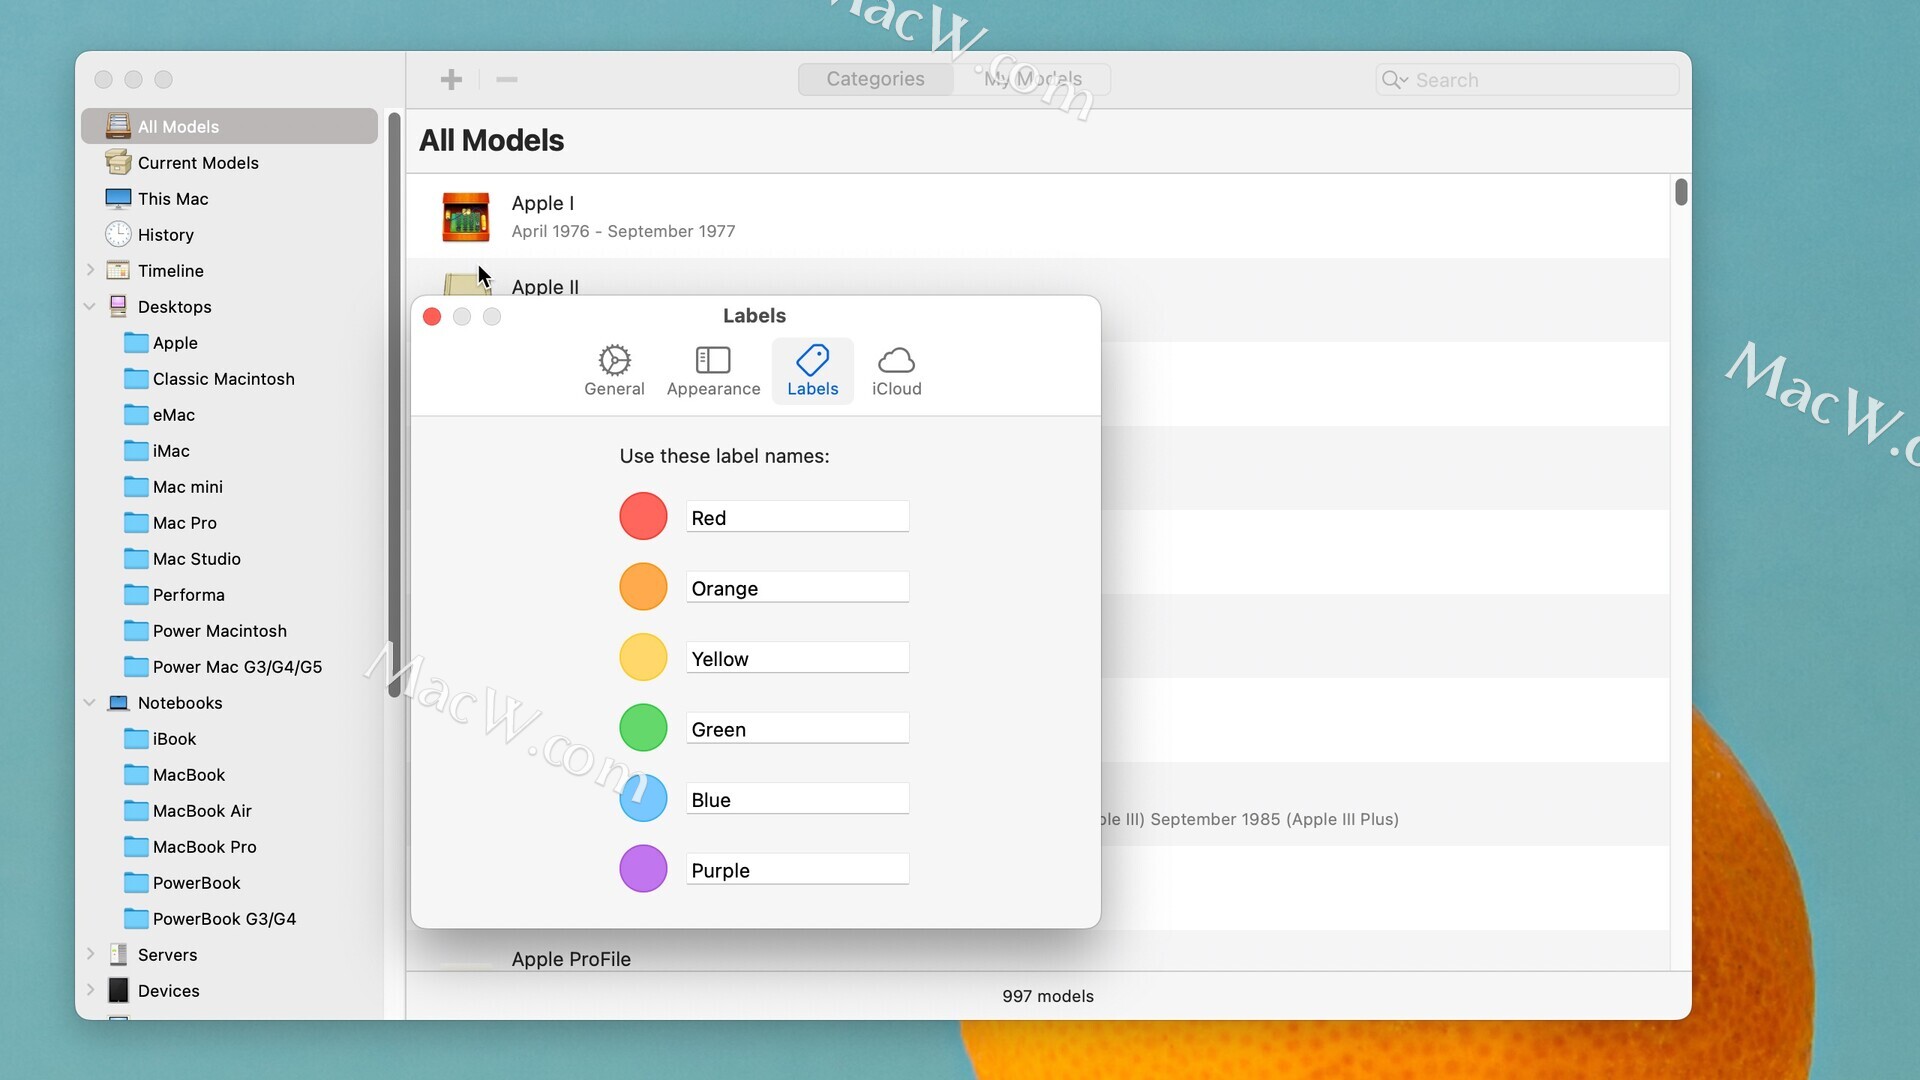Switch to the My Models segment
Image resolution: width=1920 pixels, height=1080 pixels.
[x=1032, y=79]
